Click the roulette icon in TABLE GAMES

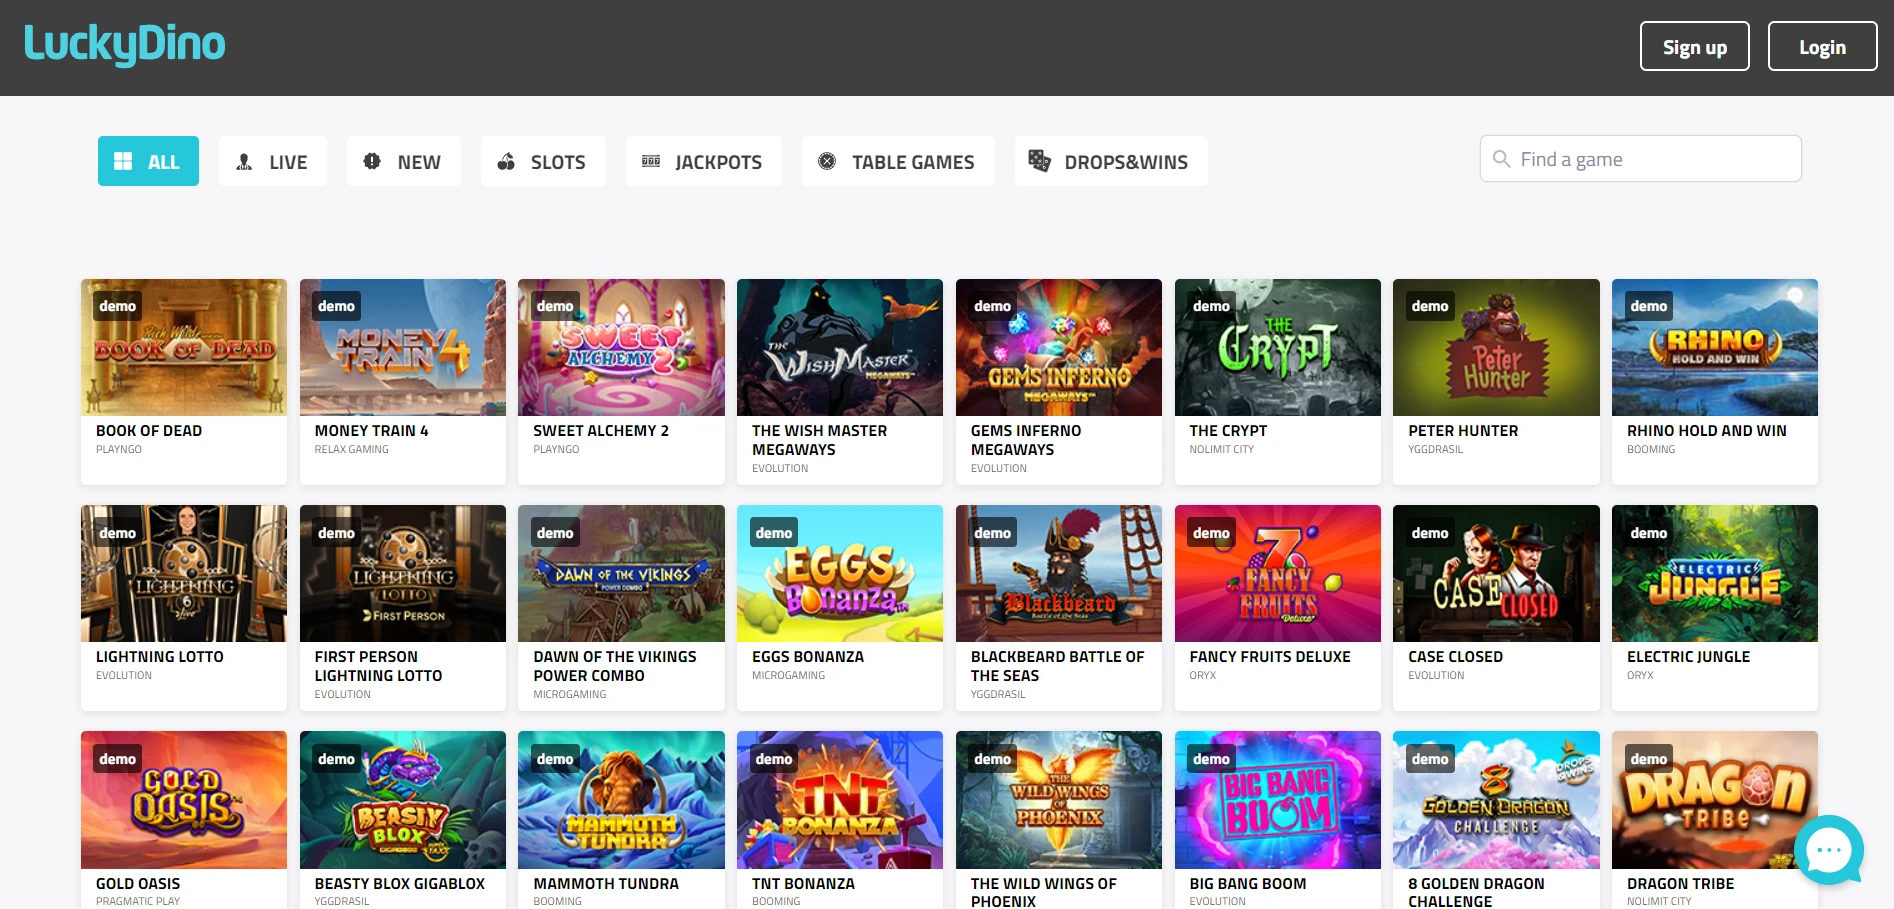click(827, 161)
